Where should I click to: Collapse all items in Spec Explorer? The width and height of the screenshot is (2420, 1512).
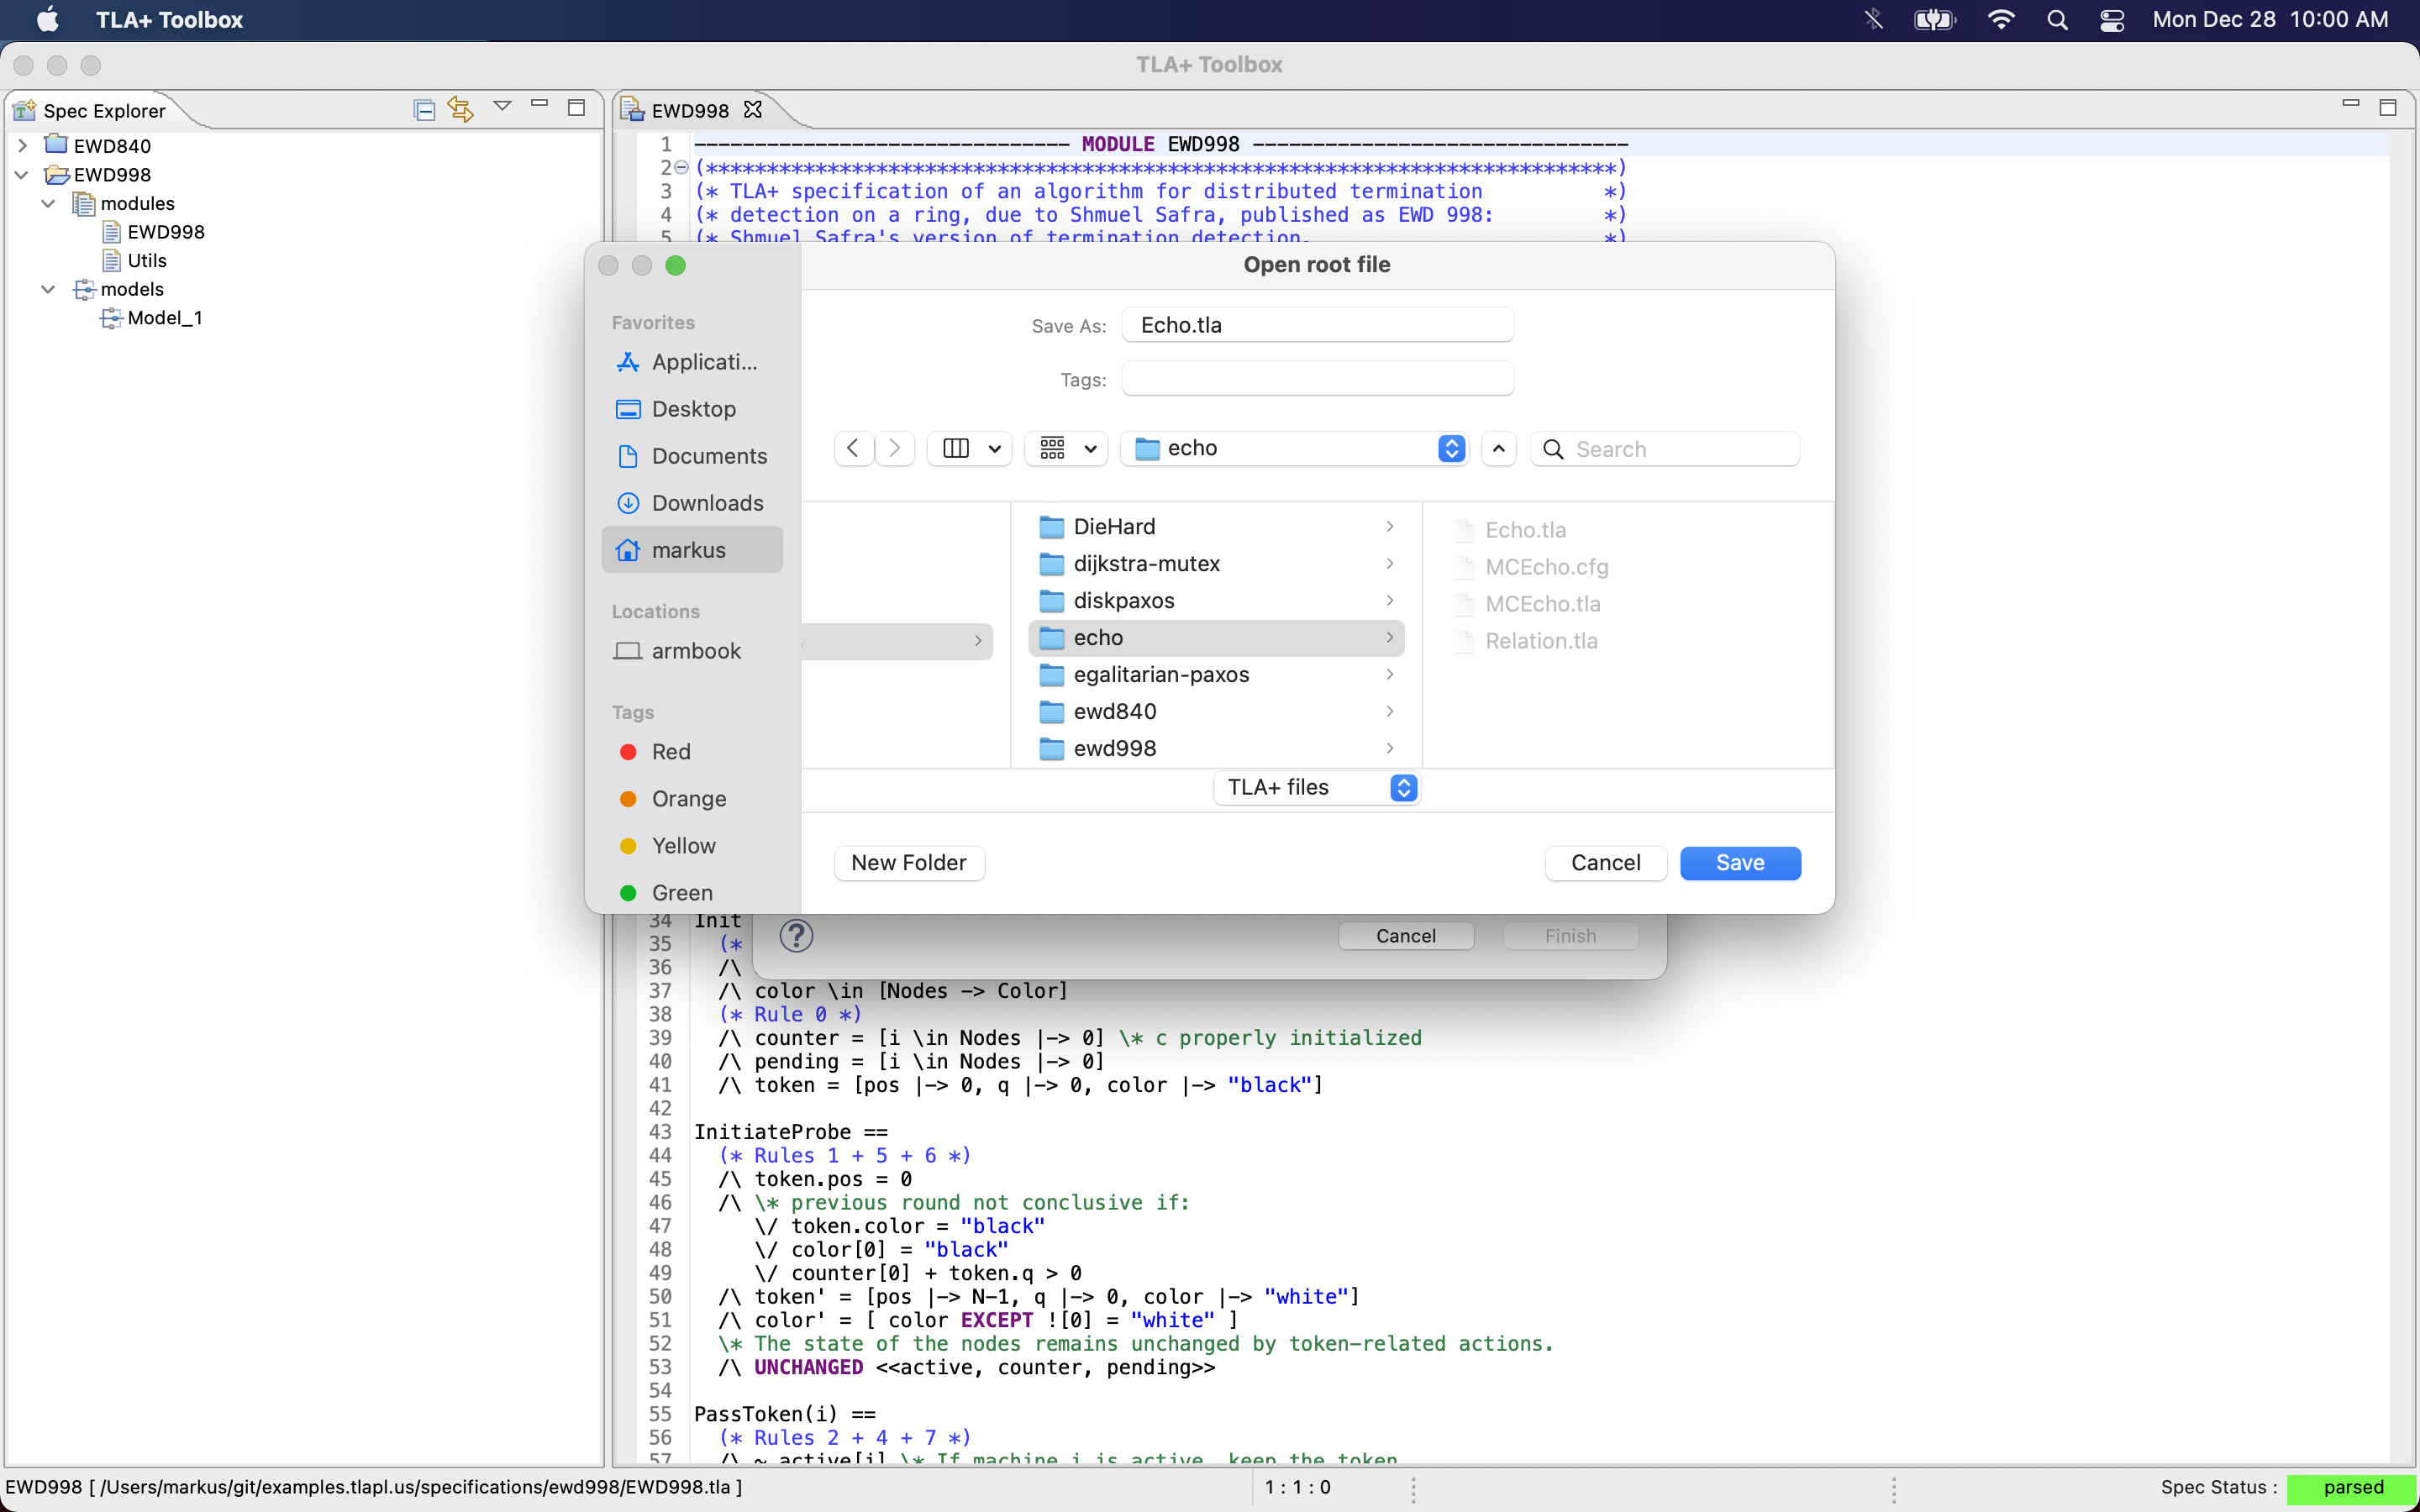point(424,109)
